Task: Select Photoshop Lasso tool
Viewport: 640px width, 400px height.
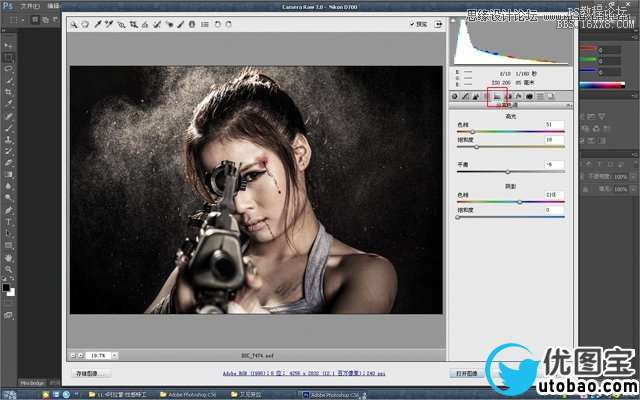Action: coord(9,69)
